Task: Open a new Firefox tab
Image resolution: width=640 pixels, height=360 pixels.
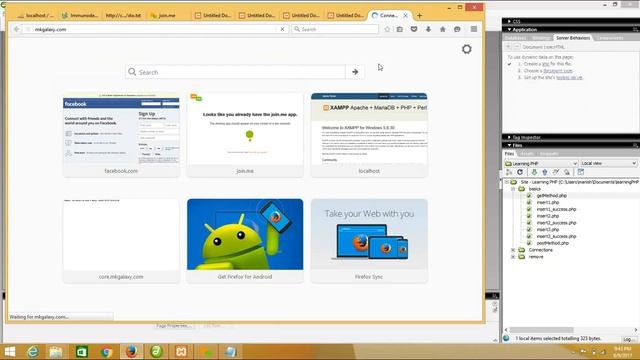Action: click(x=419, y=16)
